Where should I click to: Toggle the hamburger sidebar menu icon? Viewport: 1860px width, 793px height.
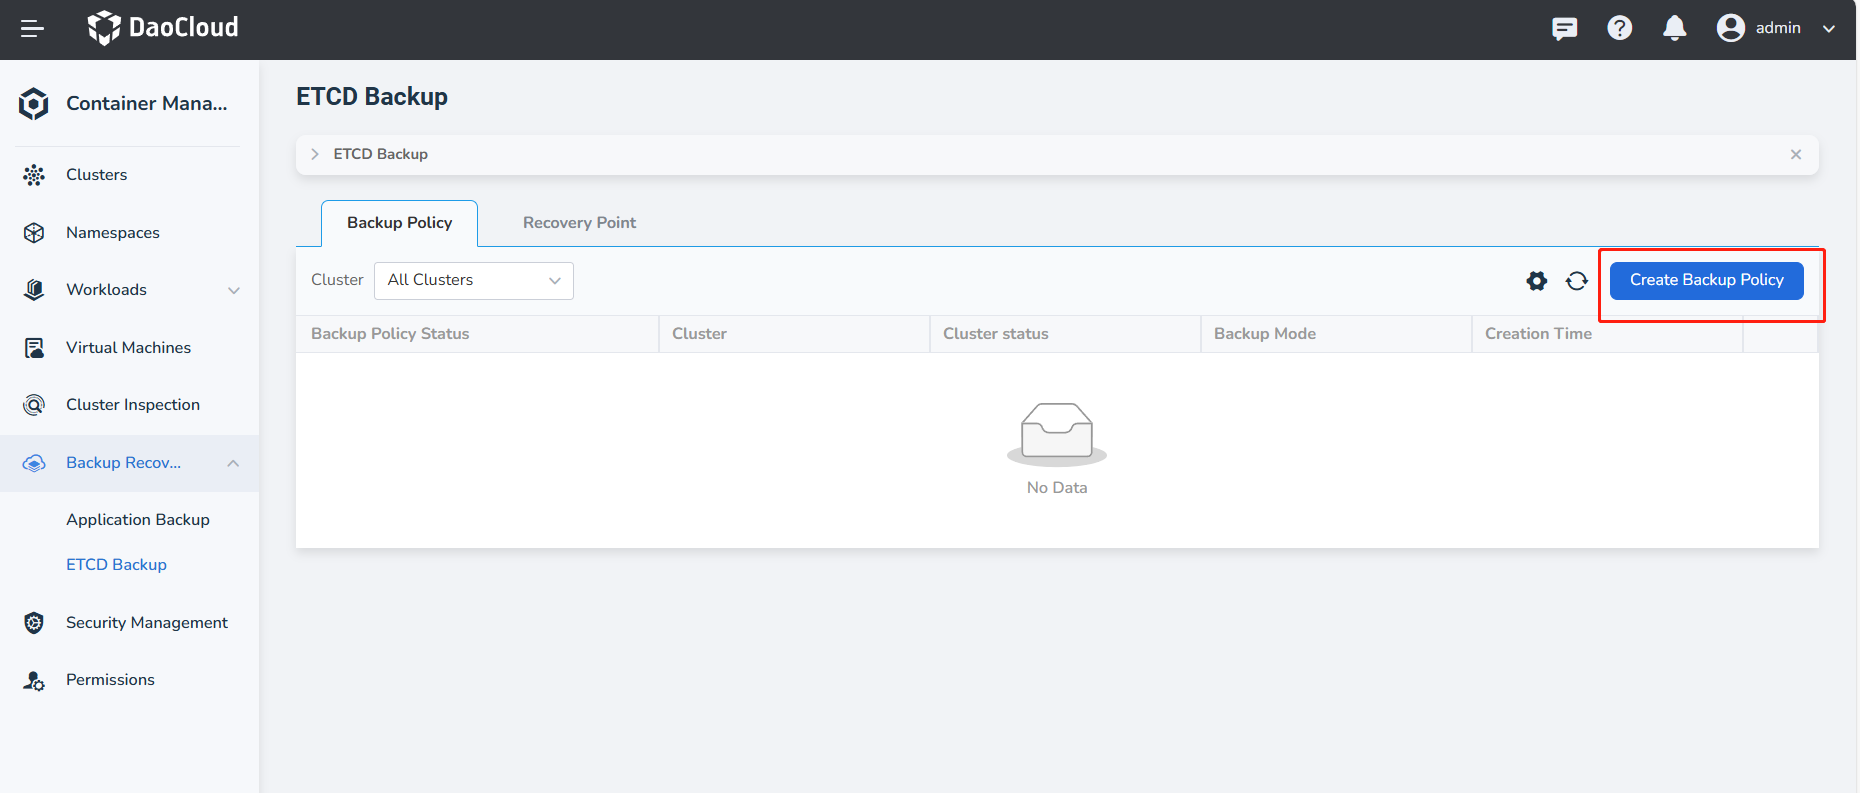32,28
